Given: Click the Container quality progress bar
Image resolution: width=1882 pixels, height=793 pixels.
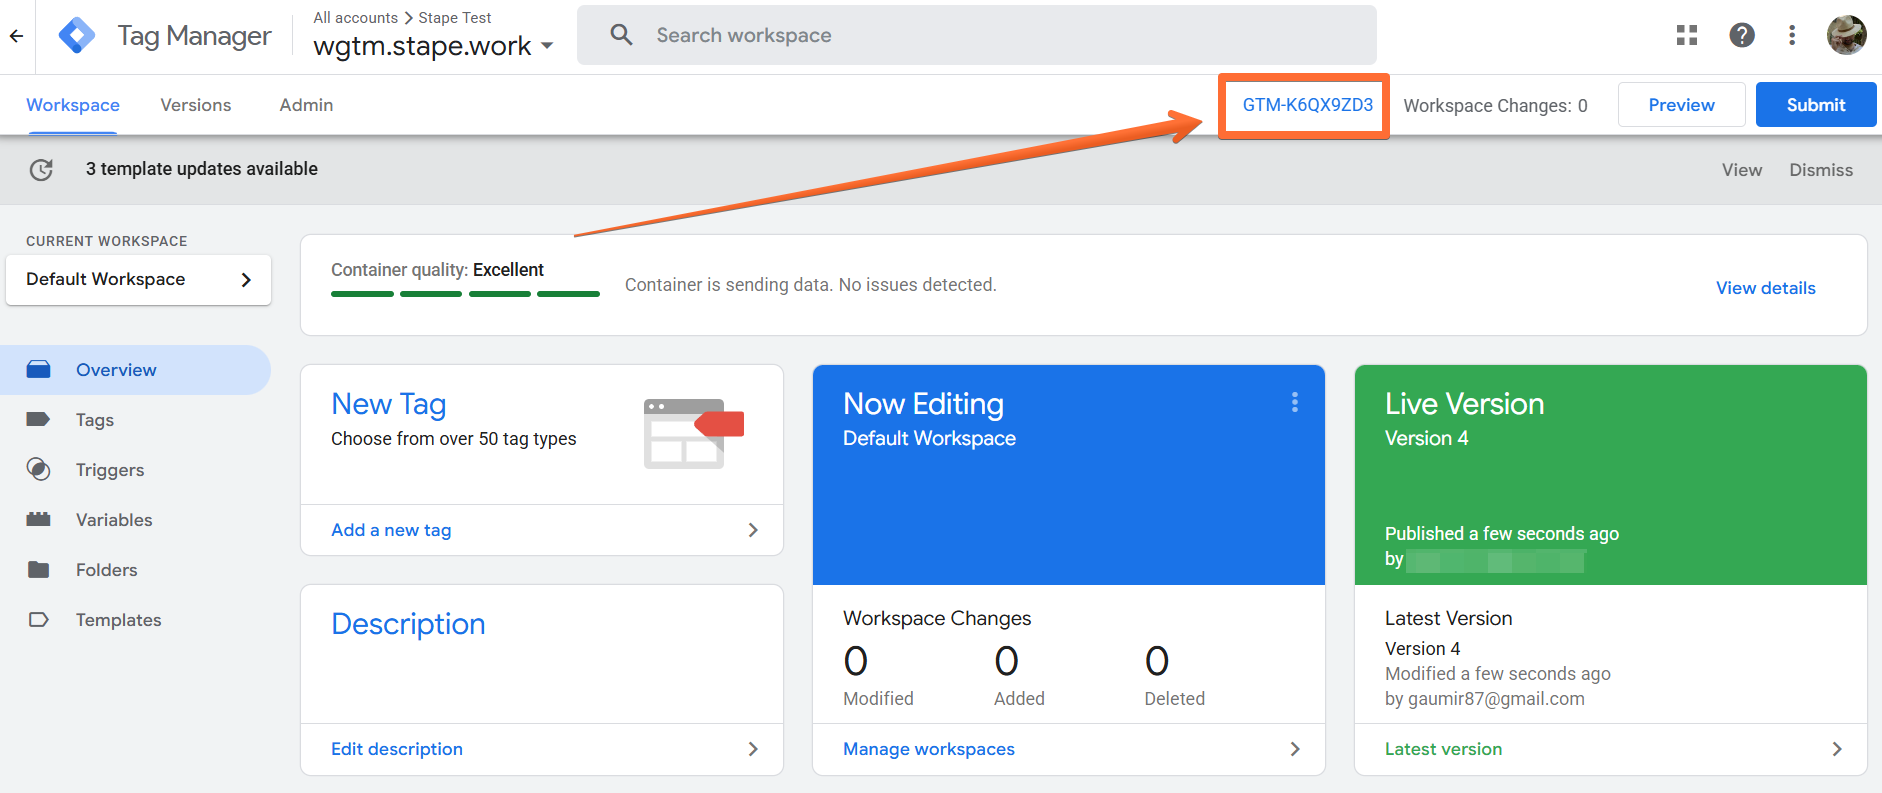Looking at the screenshot, I should pyautogui.click(x=465, y=294).
